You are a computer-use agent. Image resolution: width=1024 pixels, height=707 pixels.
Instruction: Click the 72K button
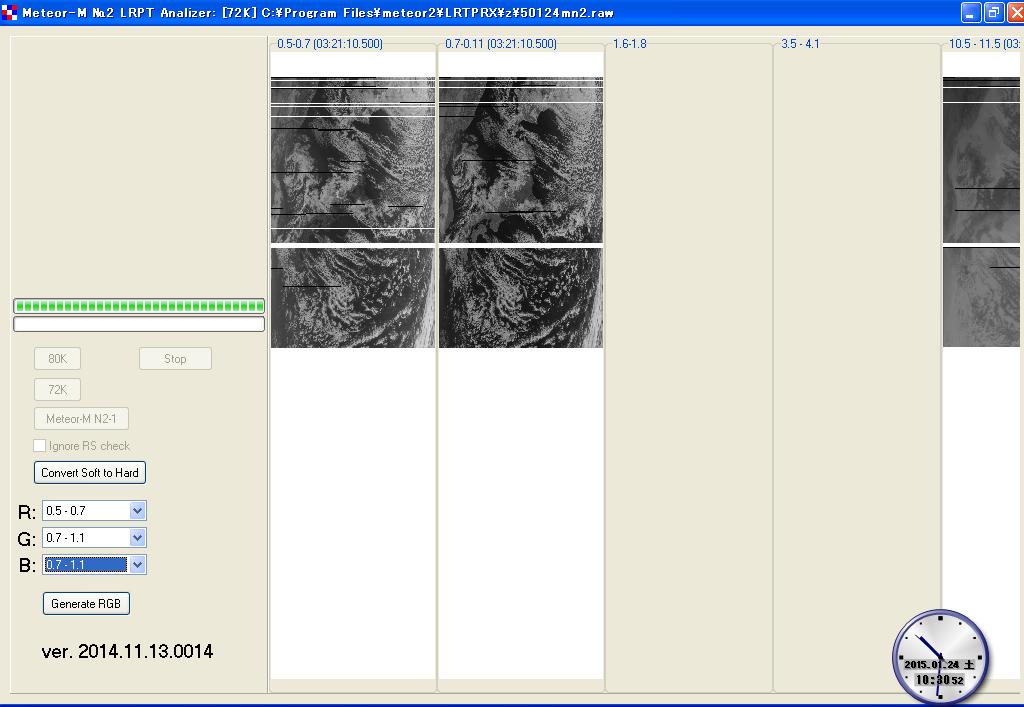57,390
